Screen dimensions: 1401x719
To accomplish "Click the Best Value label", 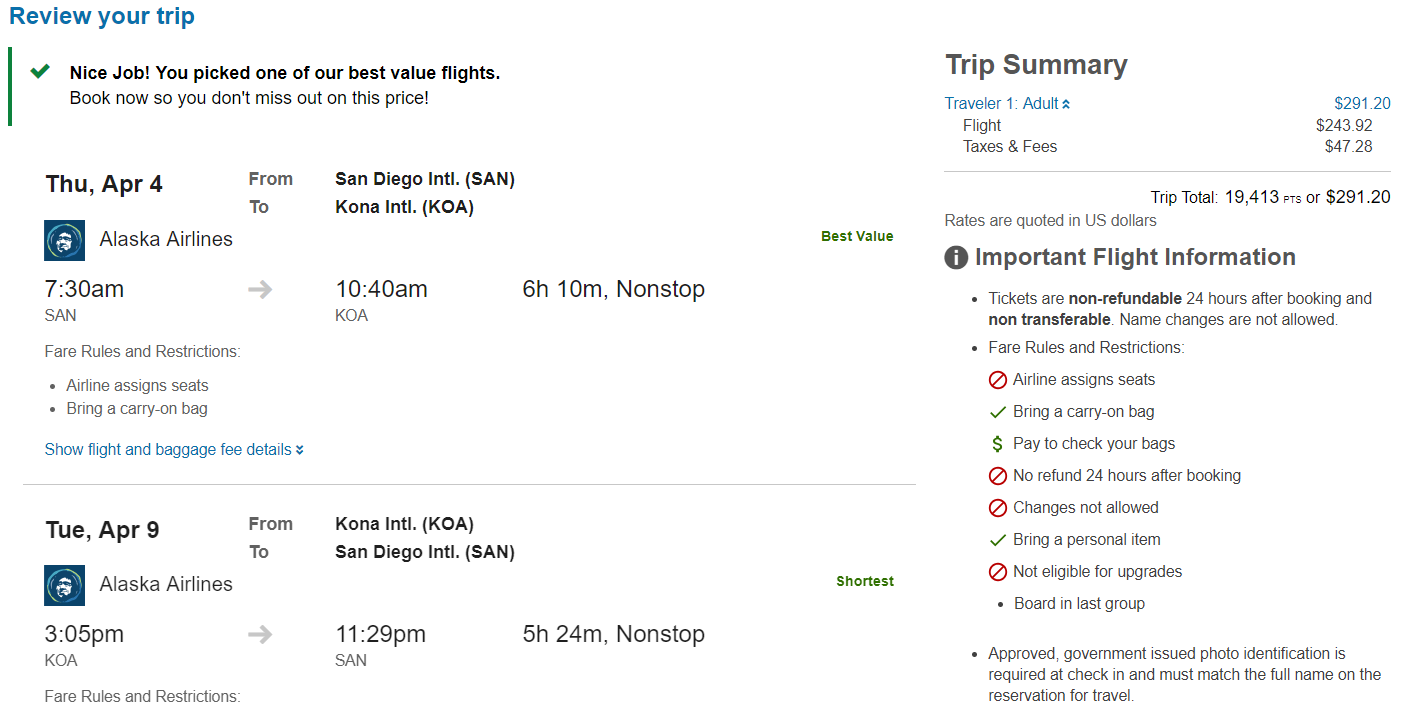I will 857,237.
